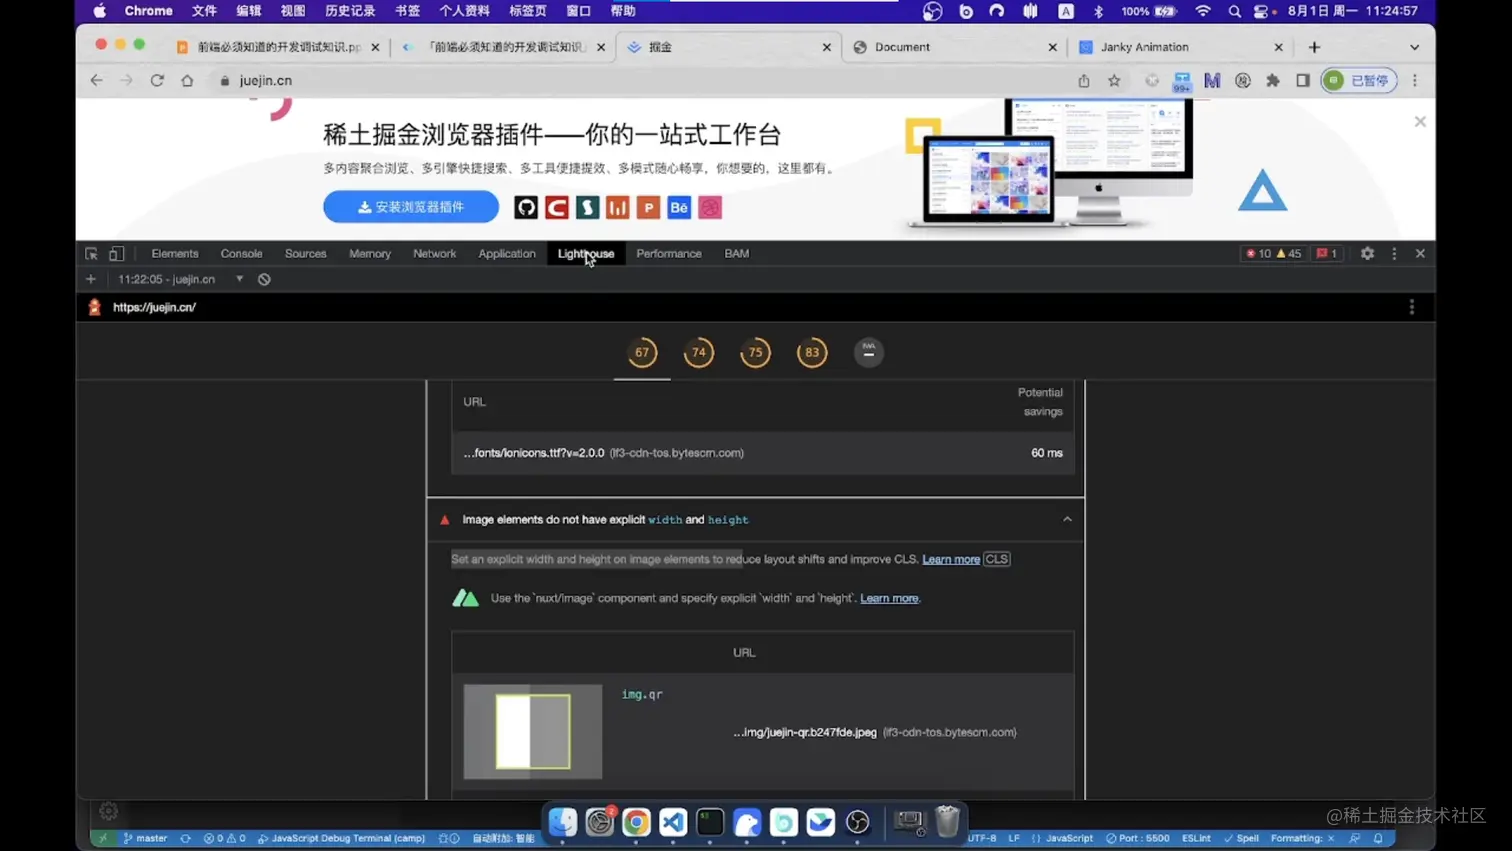Screen dimensions: 1512x851
Task: Click the DevTools inspect element picker icon
Action: tap(91, 254)
